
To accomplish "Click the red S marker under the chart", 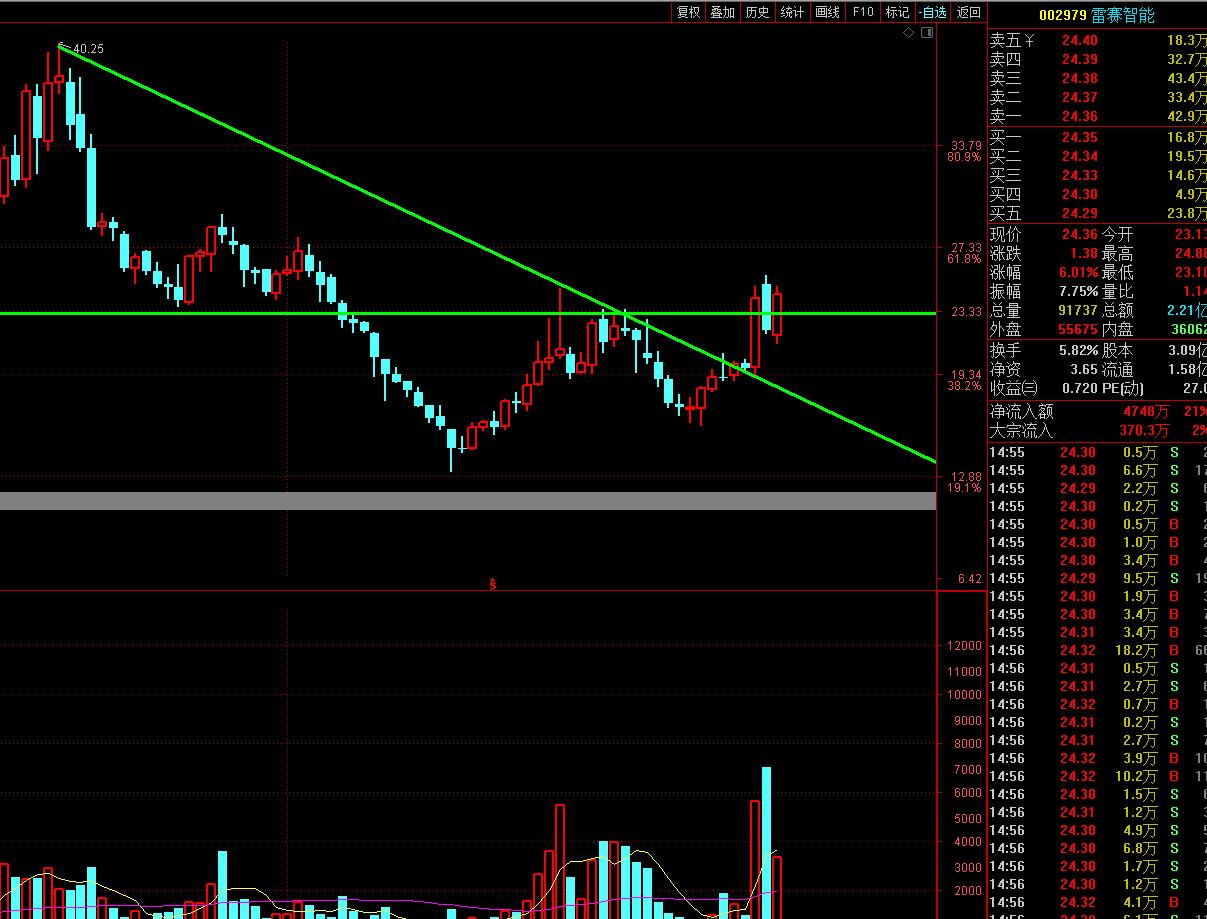I will (x=492, y=583).
